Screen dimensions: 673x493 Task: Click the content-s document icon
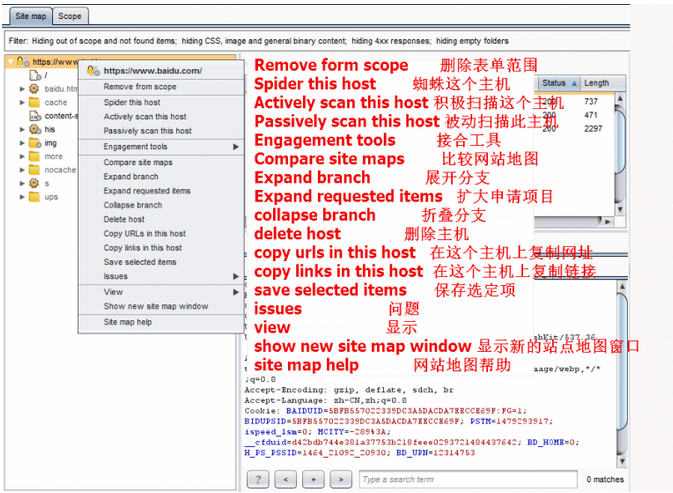[x=35, y=116]
